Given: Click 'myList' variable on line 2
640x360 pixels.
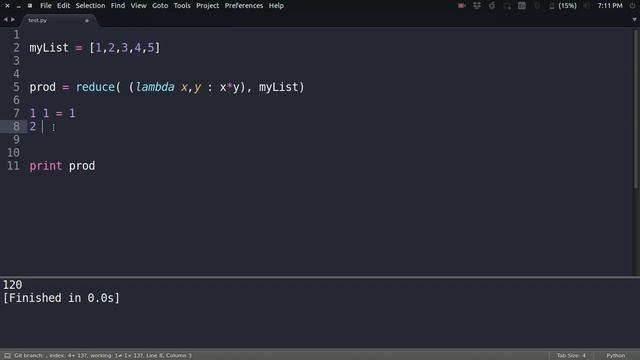Looking at the screenshot, I should (49, 48).
